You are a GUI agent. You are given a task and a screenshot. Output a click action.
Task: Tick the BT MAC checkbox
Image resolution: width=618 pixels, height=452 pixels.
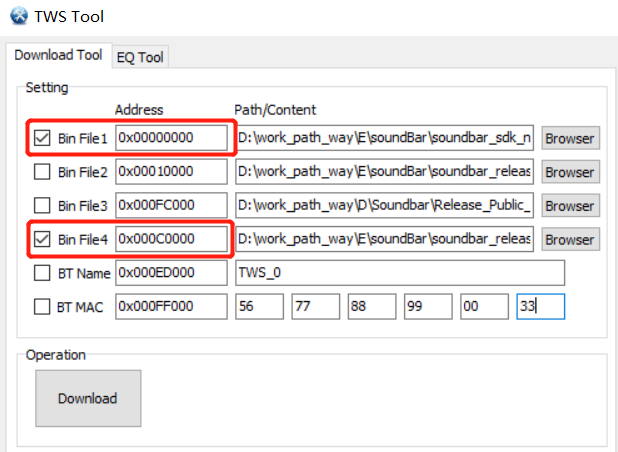[x=42, y=307]
